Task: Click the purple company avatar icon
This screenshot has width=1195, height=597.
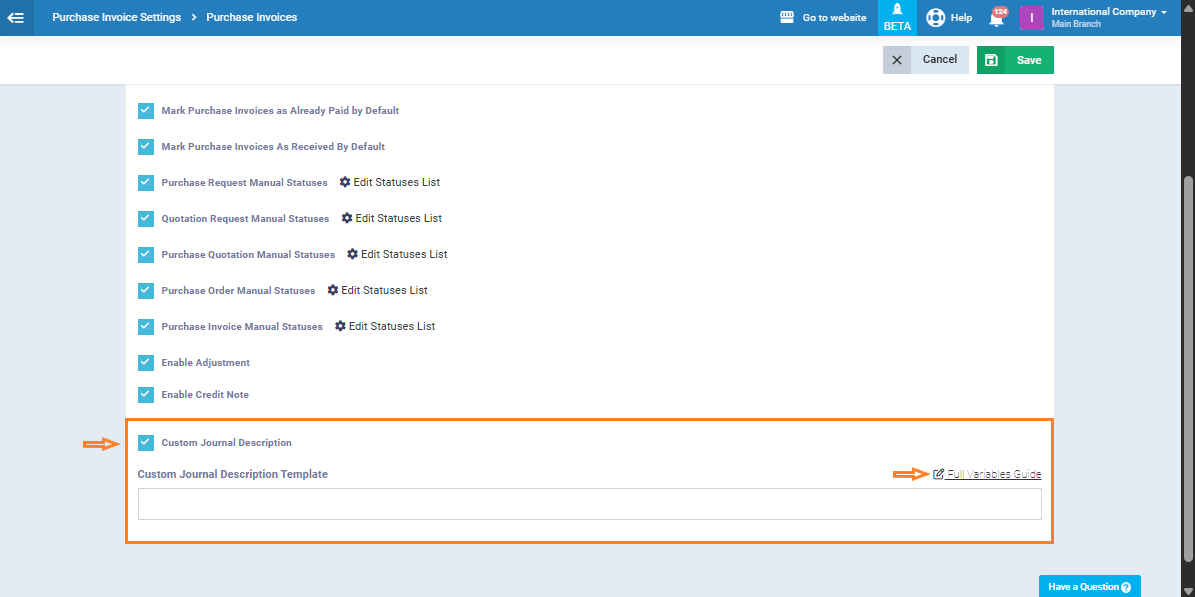Action: pyautogui.click(x=1031, y=17)
